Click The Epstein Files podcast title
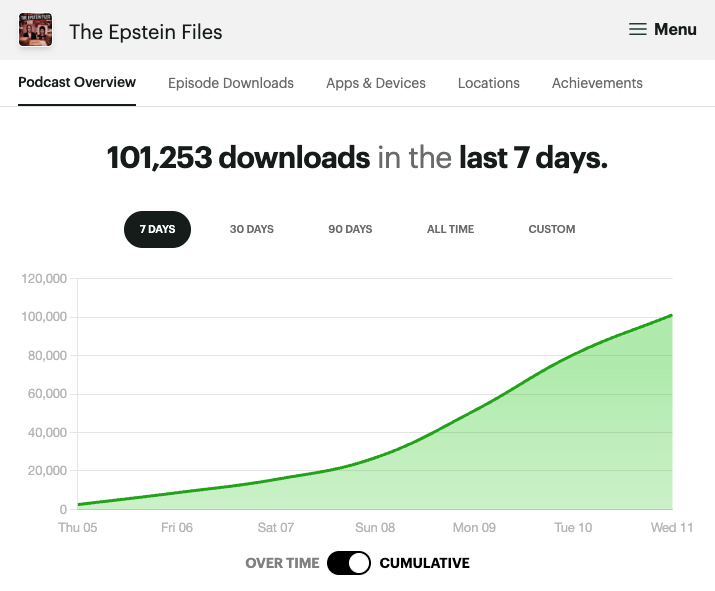This screenshot has height=591, width=715. (x=145, y=32)
